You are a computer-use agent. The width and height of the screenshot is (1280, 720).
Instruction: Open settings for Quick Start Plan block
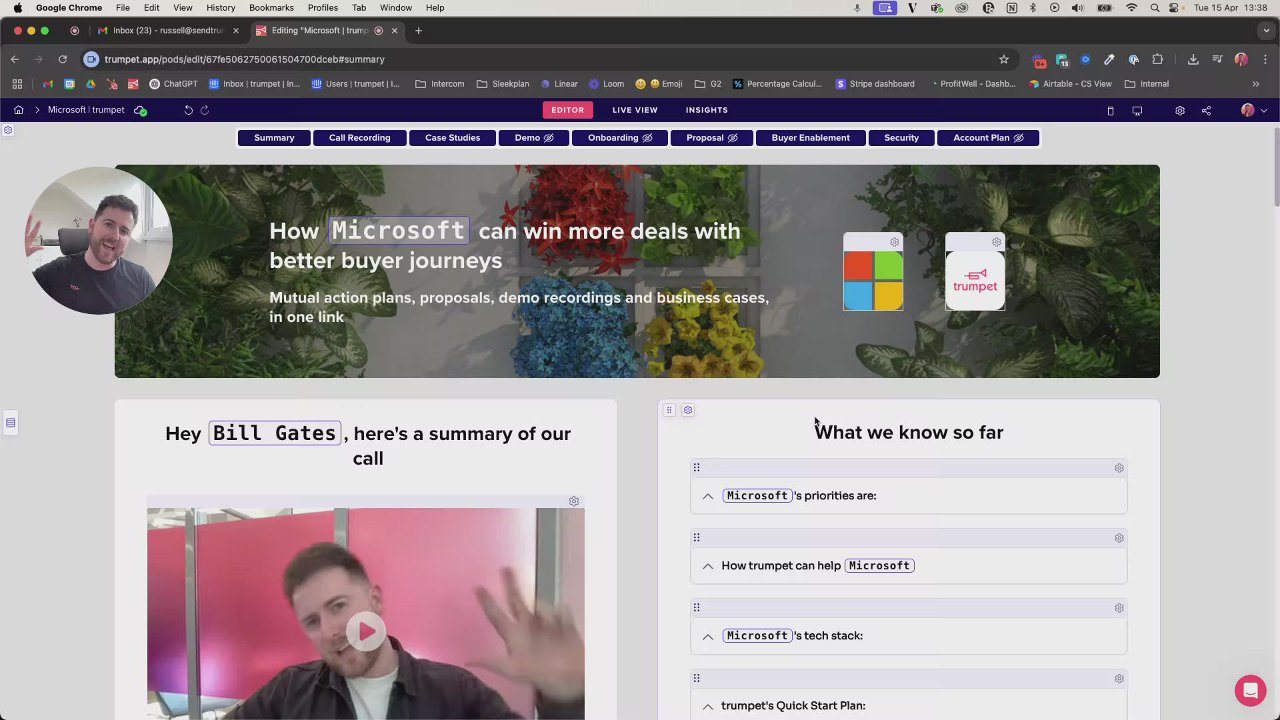(x=1119, y=679)
